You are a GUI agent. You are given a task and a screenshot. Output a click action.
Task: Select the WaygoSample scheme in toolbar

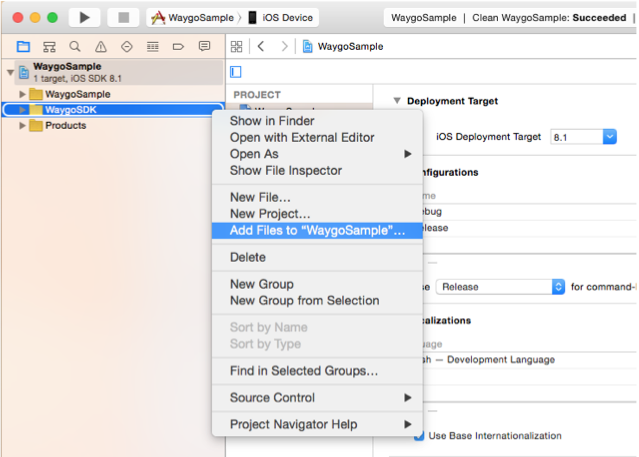pyautogui.click(x=193, y=18)
